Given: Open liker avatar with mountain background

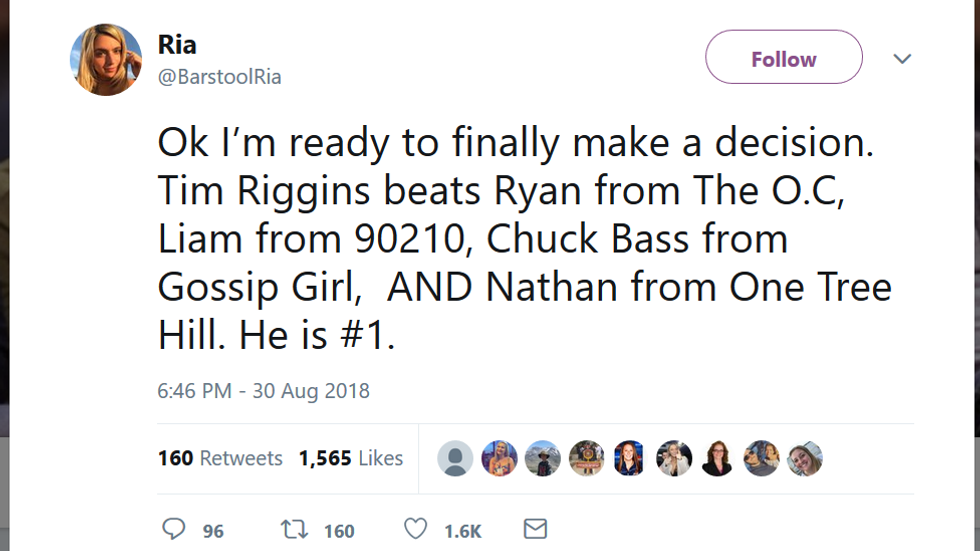Looking at the screenshot, I should 543,458.
